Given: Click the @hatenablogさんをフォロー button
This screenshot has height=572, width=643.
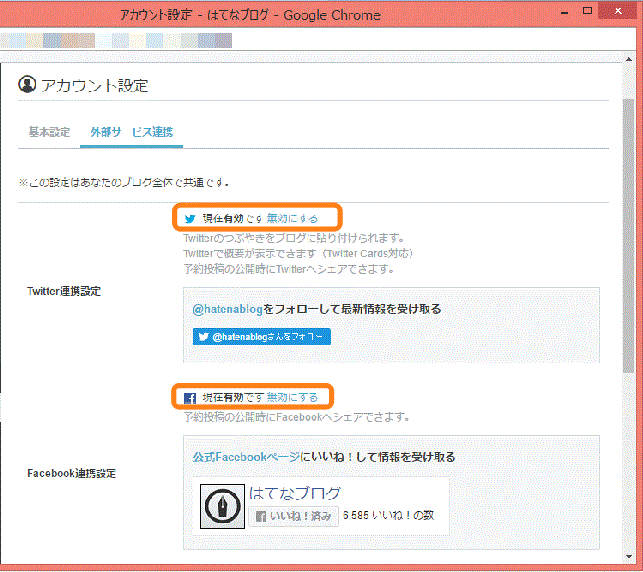Looking at the screenshot, I should coord(262,337).
